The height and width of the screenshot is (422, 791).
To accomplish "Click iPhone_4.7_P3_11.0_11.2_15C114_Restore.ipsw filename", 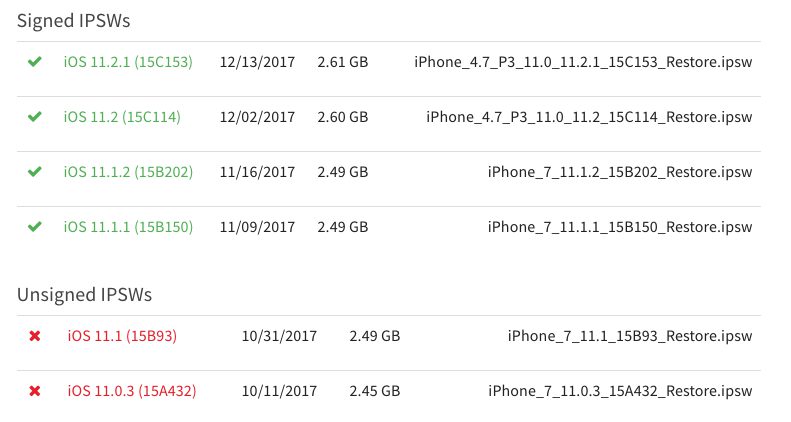I will coord(590,117).
